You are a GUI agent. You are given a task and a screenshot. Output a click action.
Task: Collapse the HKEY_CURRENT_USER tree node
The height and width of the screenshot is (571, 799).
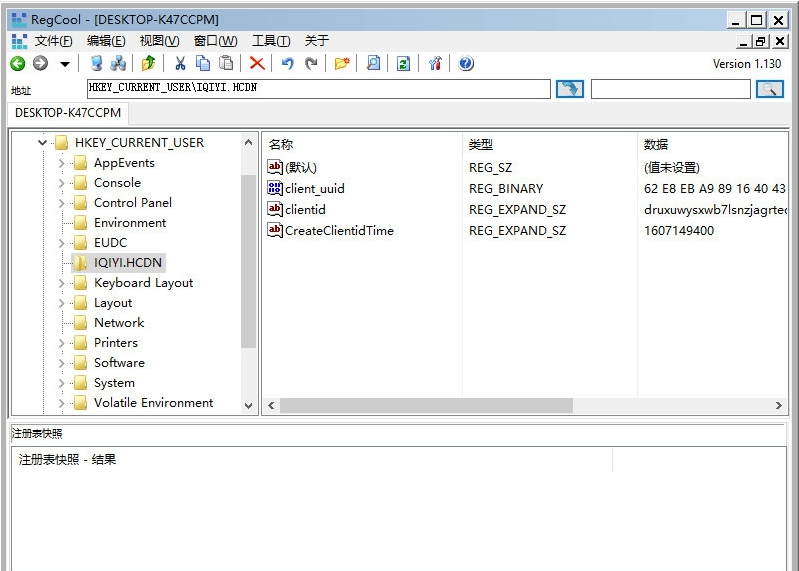pos(43,143)
